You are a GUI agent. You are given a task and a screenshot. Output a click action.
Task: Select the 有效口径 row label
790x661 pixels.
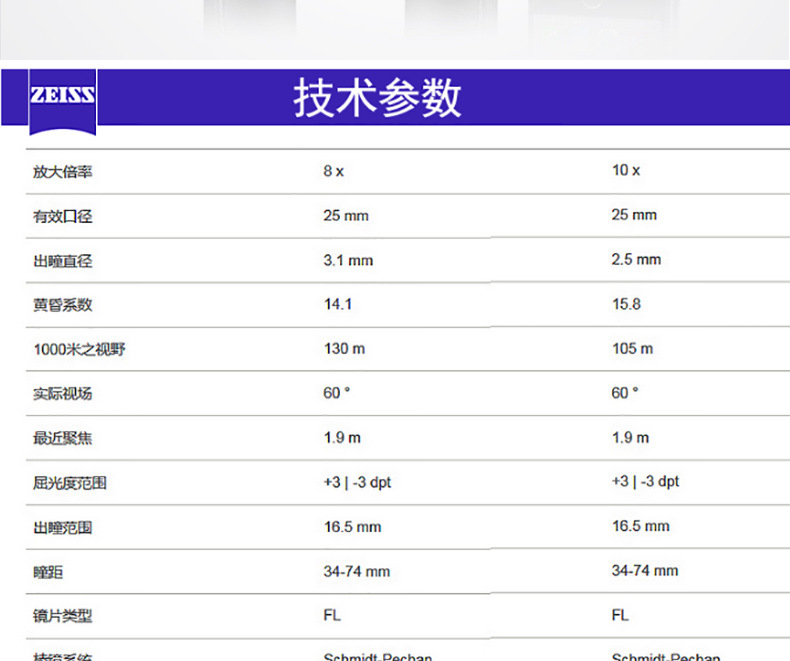pyautogui.click(x=62, y=216)
